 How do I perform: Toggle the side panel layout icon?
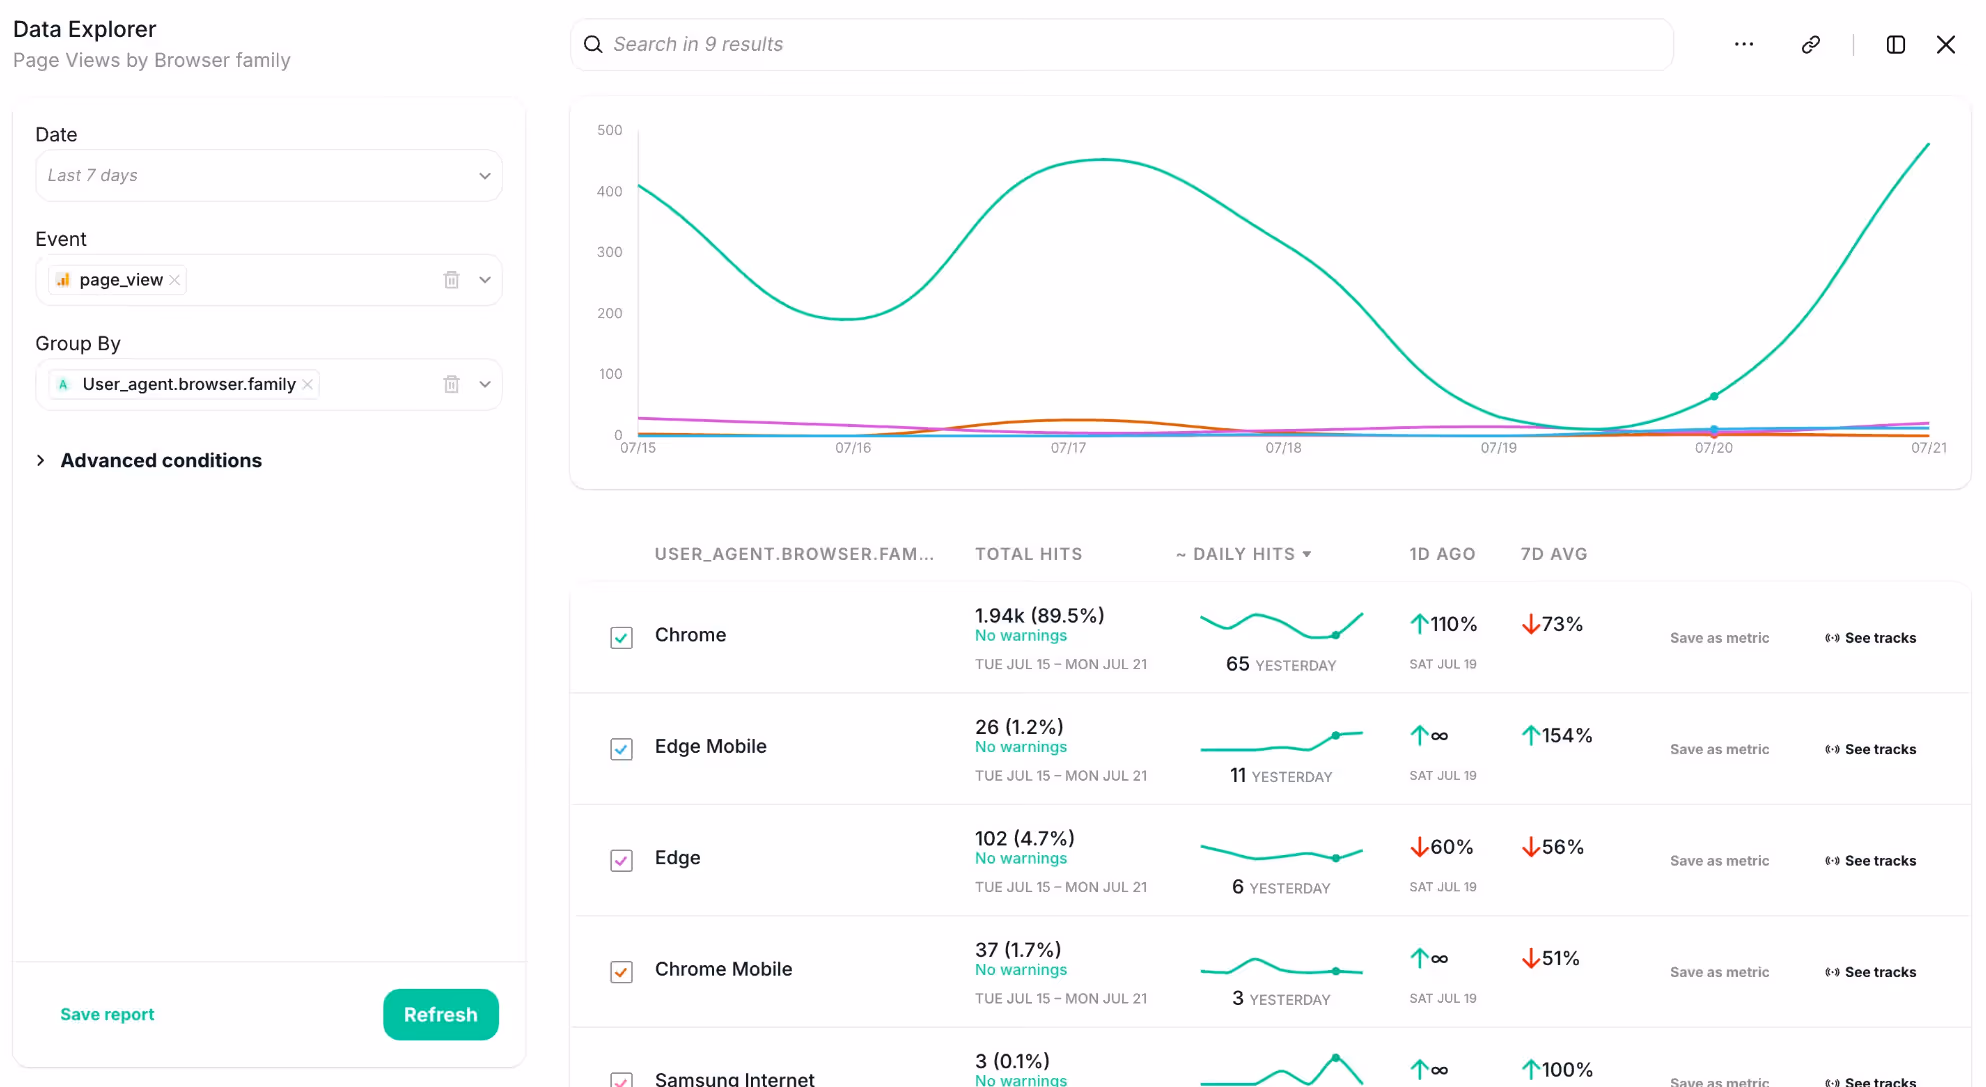point(1895,44)
